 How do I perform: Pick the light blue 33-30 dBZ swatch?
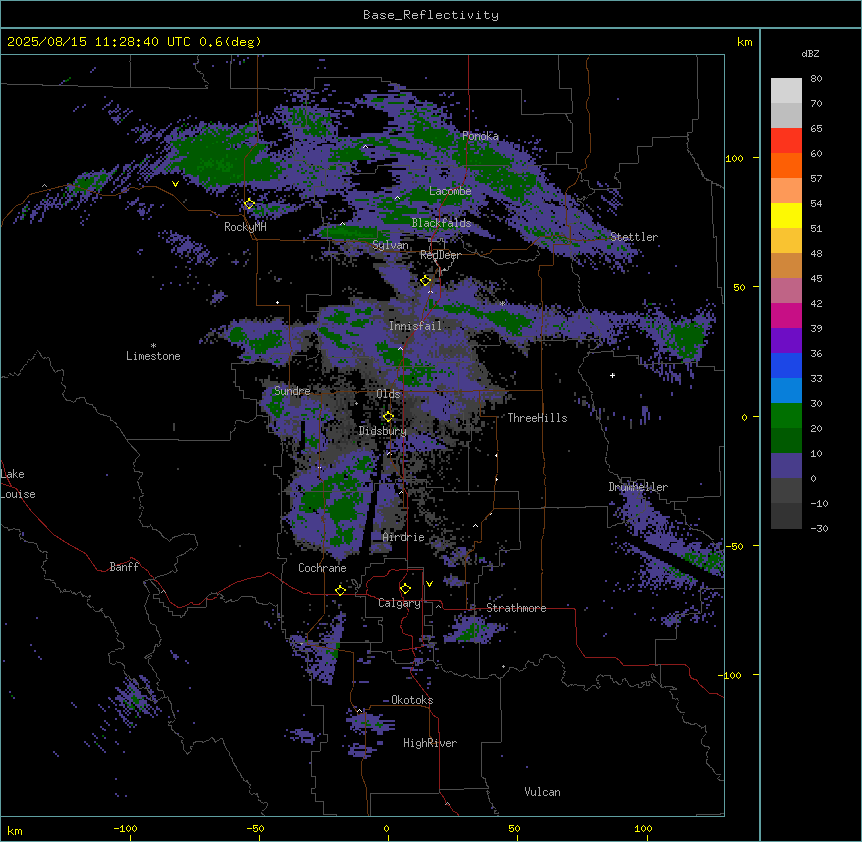tap(786, 391)
